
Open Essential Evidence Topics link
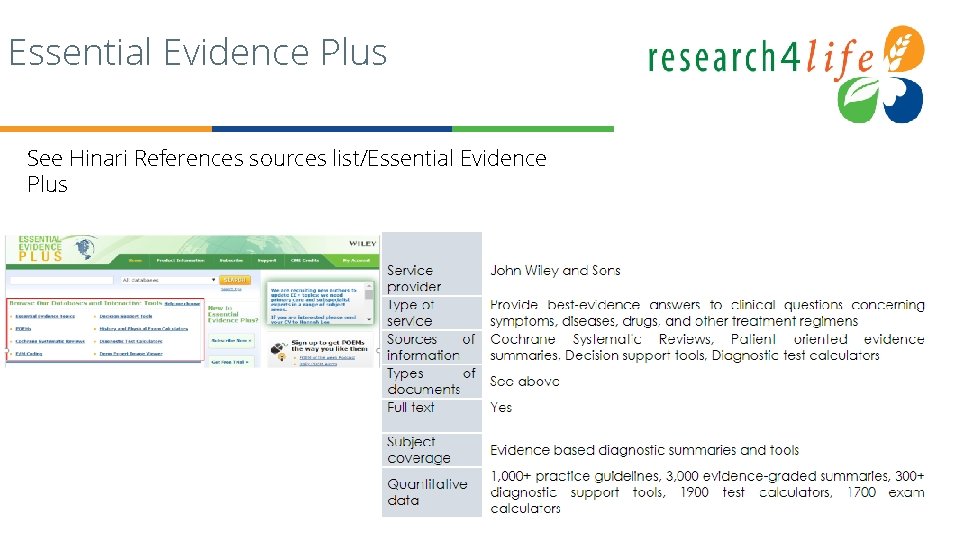[x=45, y=317]
